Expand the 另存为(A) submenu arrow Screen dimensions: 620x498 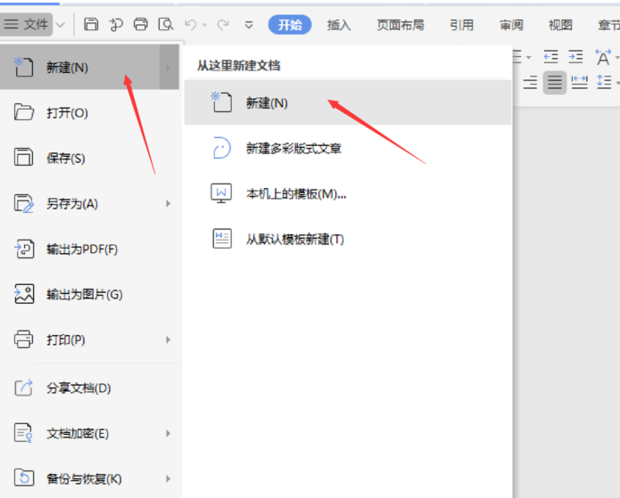pos(168,203)
